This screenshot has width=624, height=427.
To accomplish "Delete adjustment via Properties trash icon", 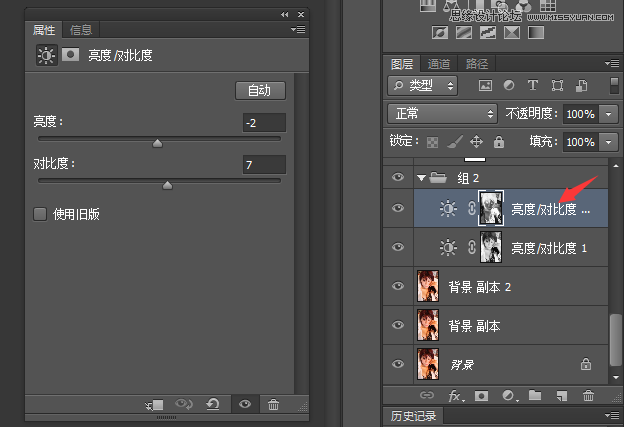I will pyautogui.click(x=273, y=405).
